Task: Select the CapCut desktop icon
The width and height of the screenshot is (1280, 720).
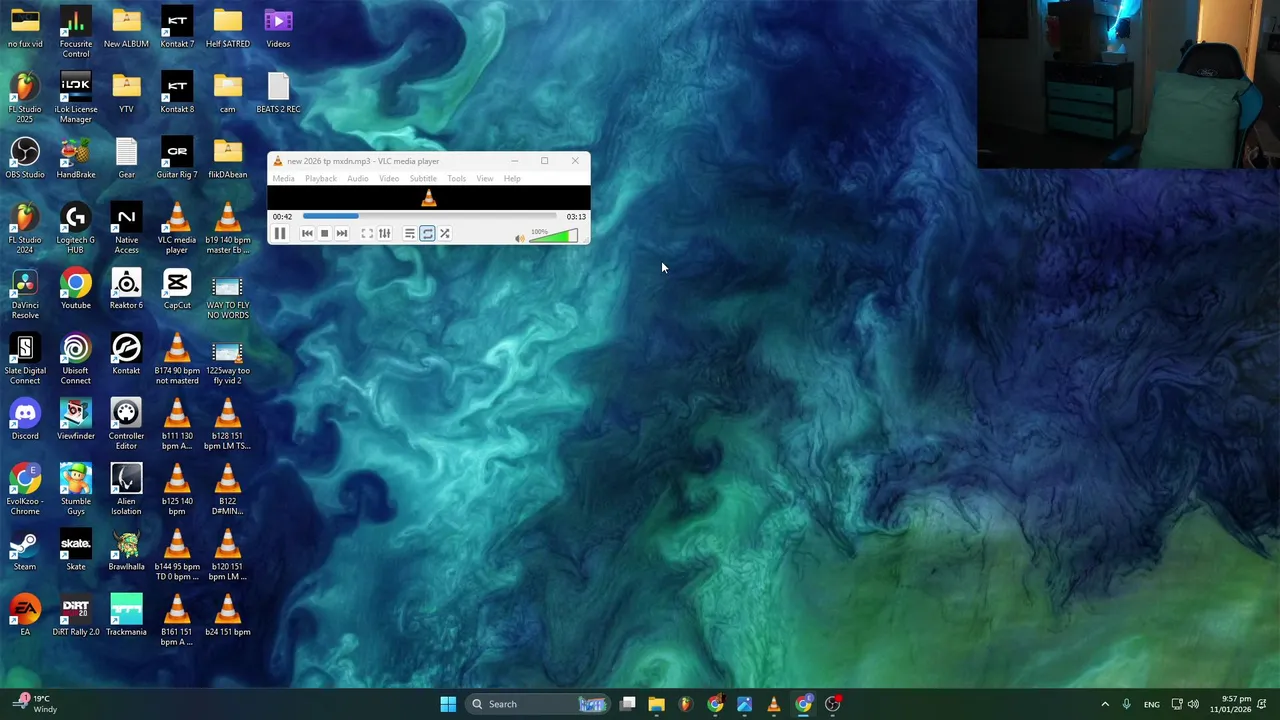Action: [177, 289]
